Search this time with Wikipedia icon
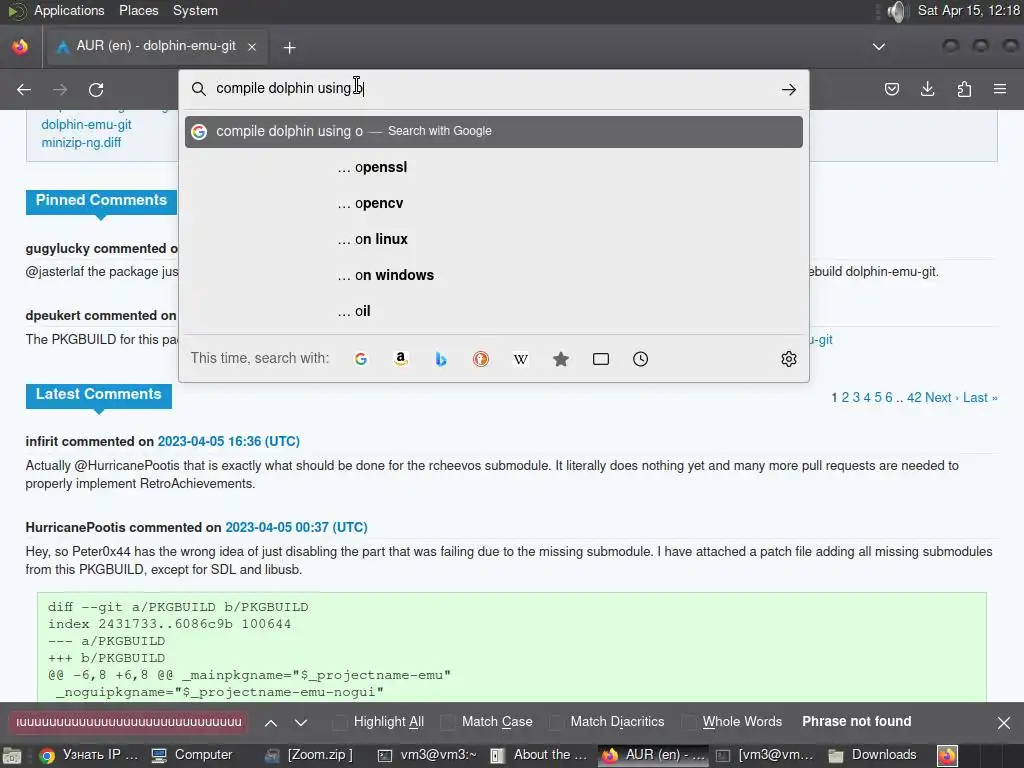The image size is (1024, 768). point(520,359)
